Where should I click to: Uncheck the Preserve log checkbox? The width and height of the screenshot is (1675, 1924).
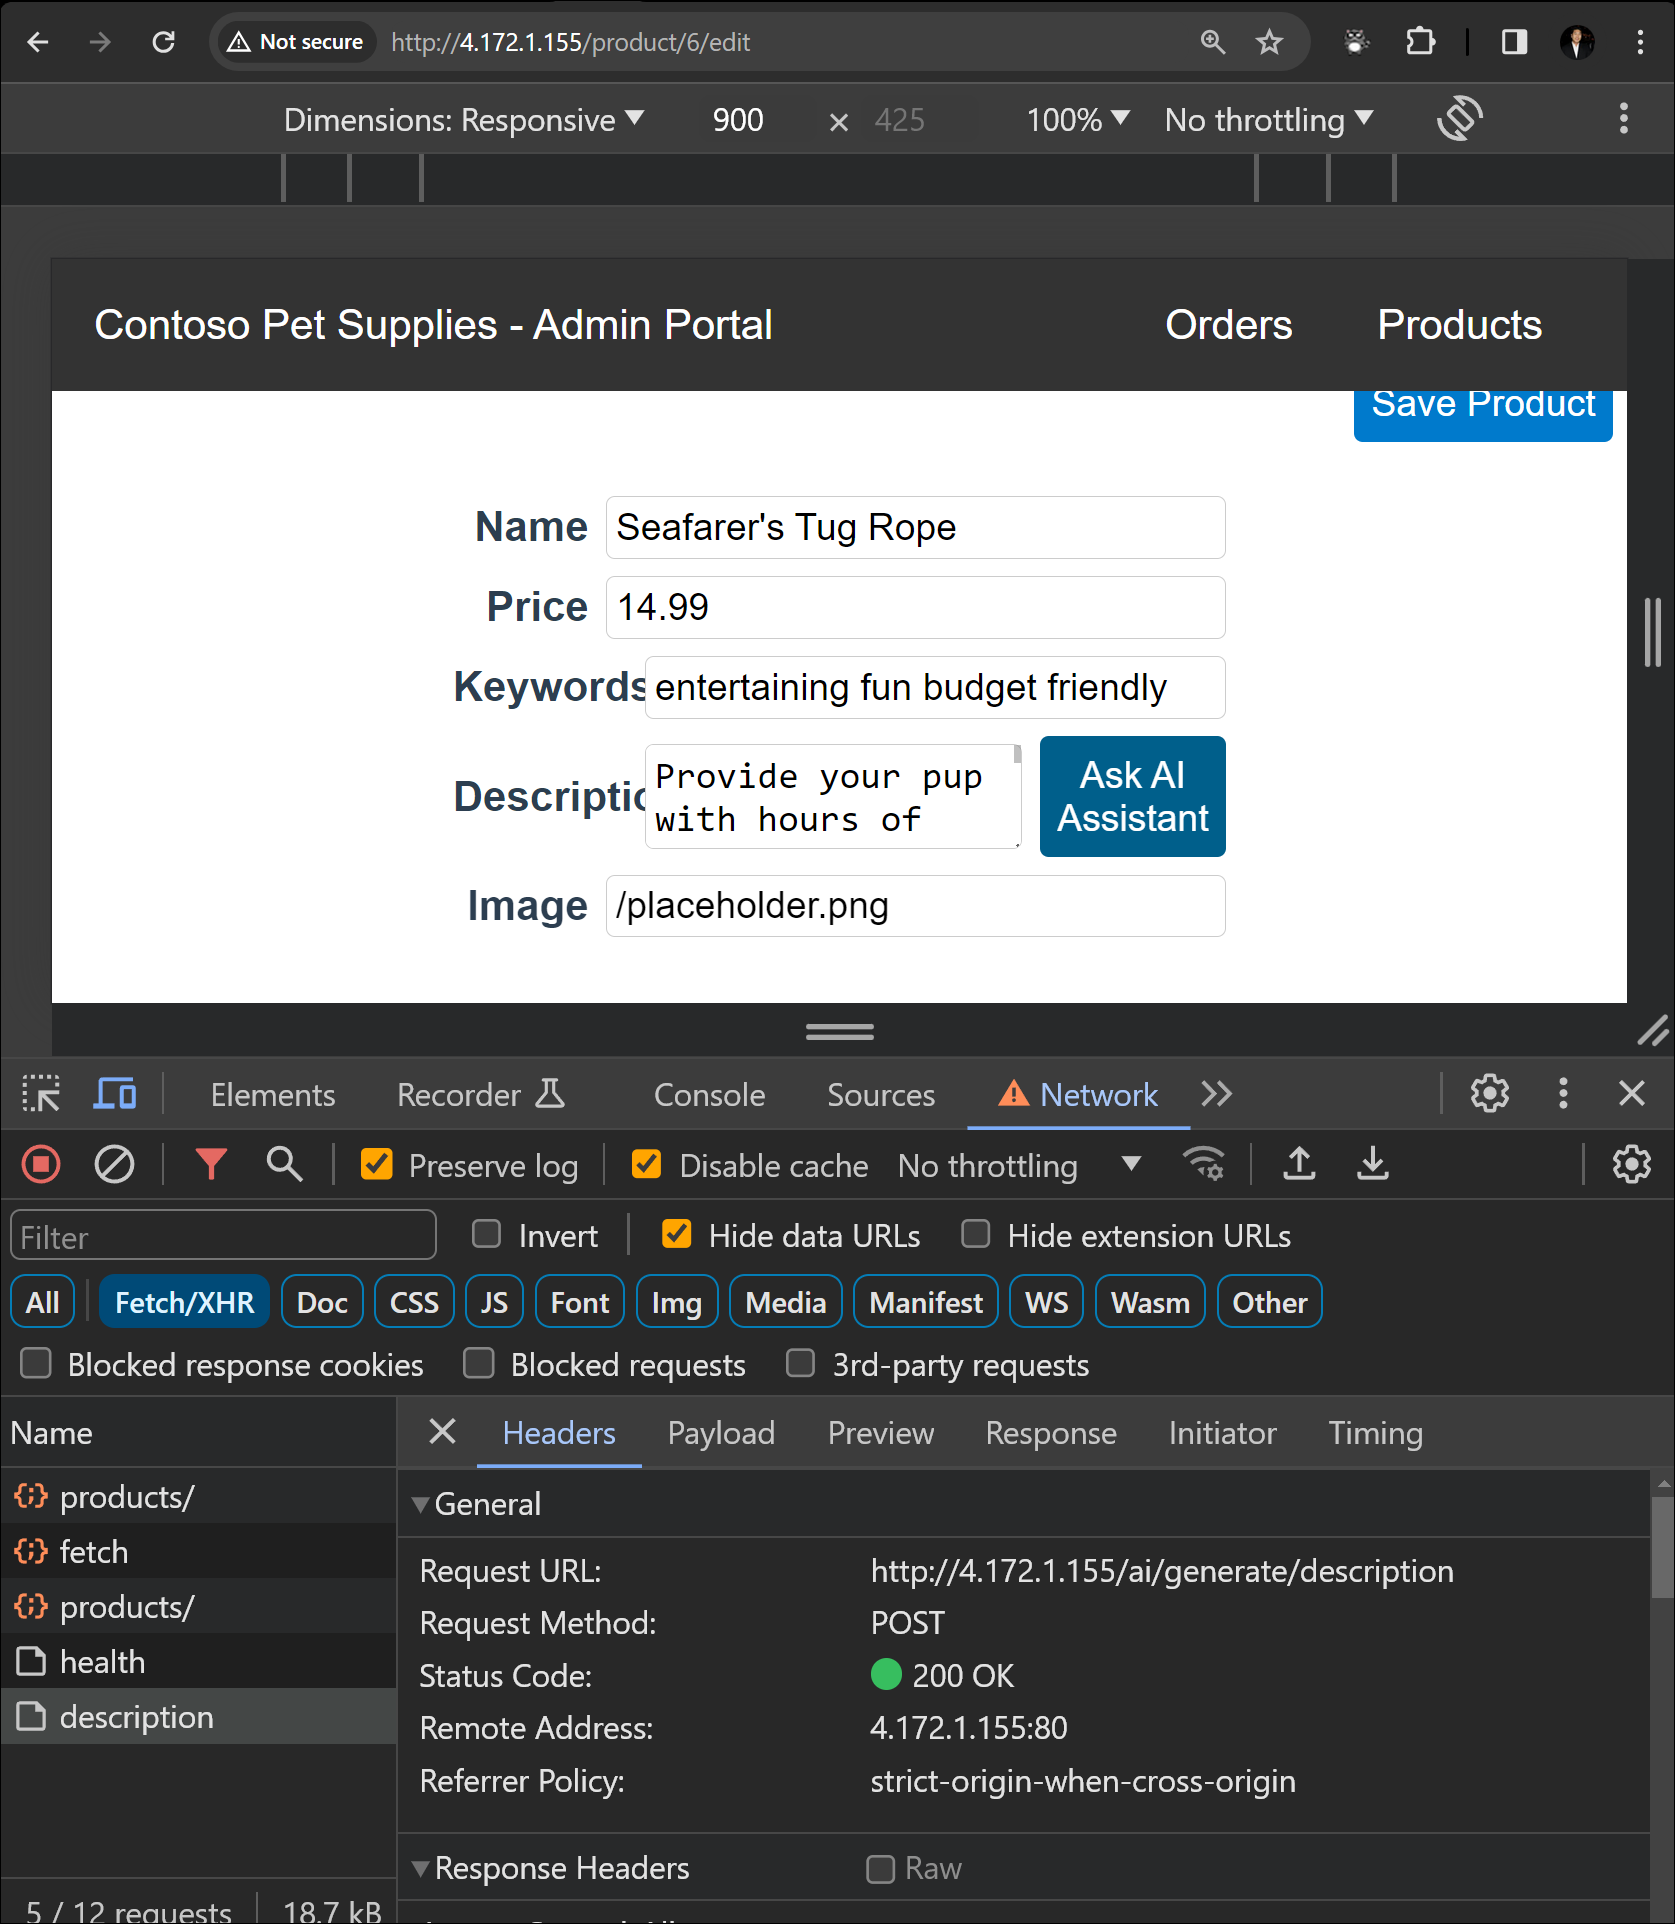click(x=377, y=1165)
